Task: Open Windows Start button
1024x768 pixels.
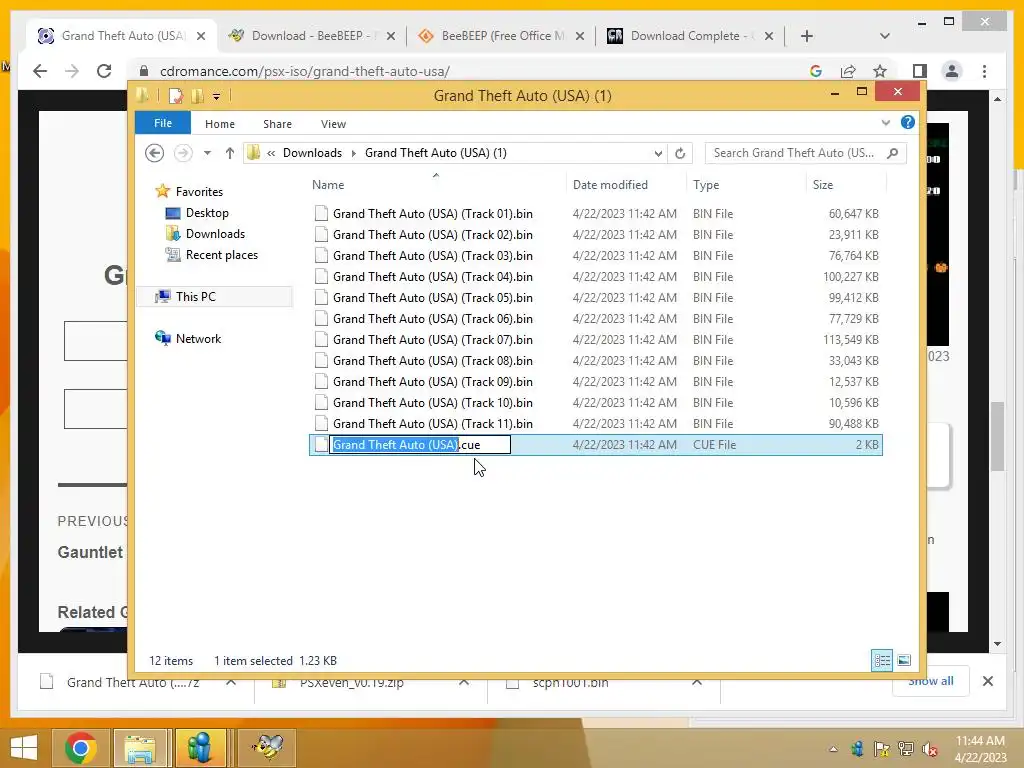Action: click(x=24, y=748)
